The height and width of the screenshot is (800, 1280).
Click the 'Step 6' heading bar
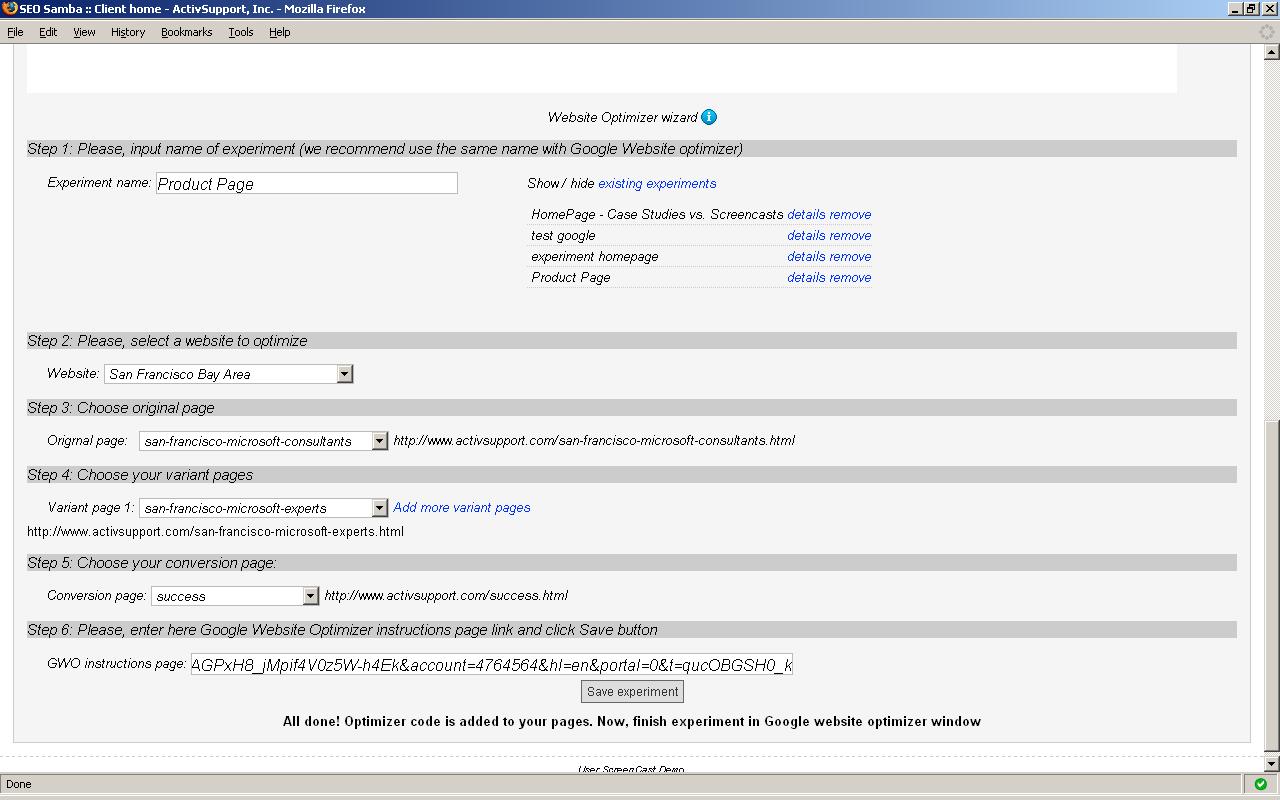(x=632, y=630)
